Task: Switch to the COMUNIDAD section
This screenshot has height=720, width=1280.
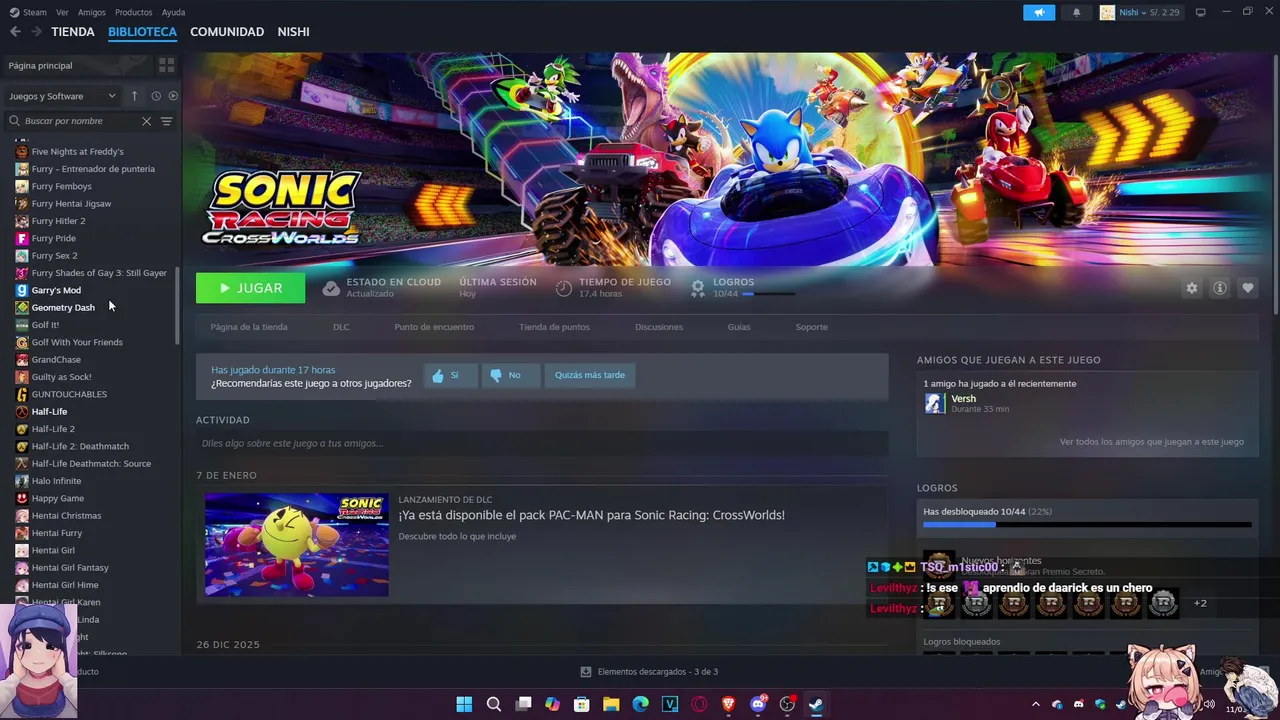Action: 227,32
